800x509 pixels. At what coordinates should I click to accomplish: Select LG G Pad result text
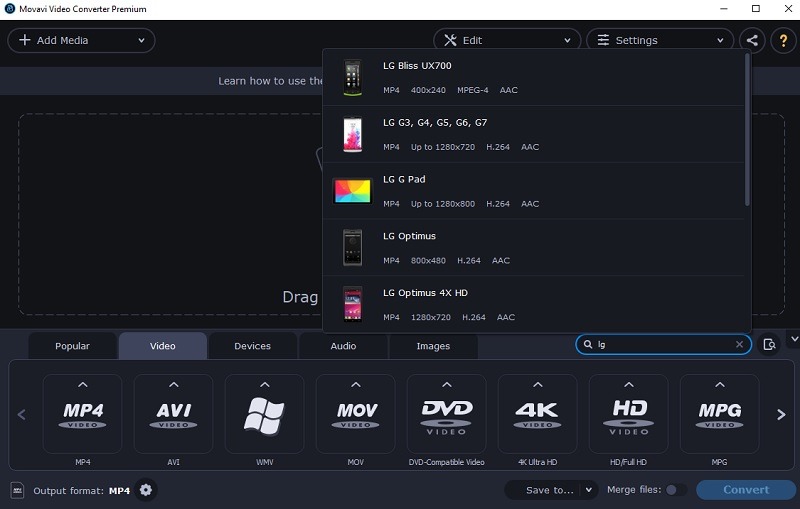pyautogui.click(x=404, y=180)
